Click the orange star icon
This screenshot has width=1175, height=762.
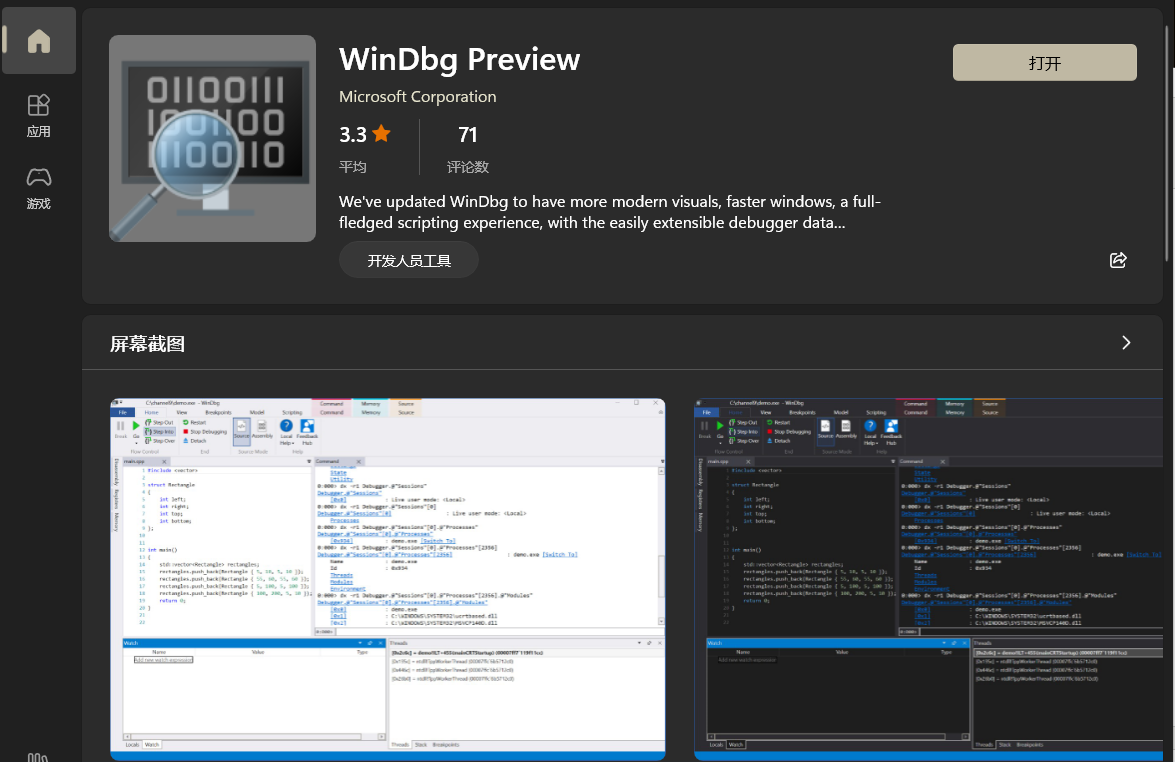coord(381,133)
